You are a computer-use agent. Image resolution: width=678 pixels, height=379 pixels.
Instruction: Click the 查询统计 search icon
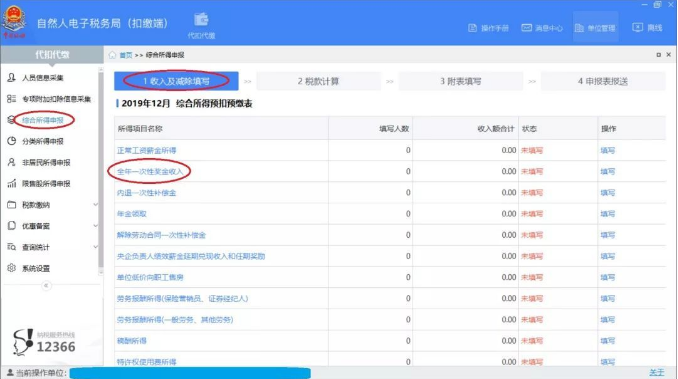click(12, 247)
